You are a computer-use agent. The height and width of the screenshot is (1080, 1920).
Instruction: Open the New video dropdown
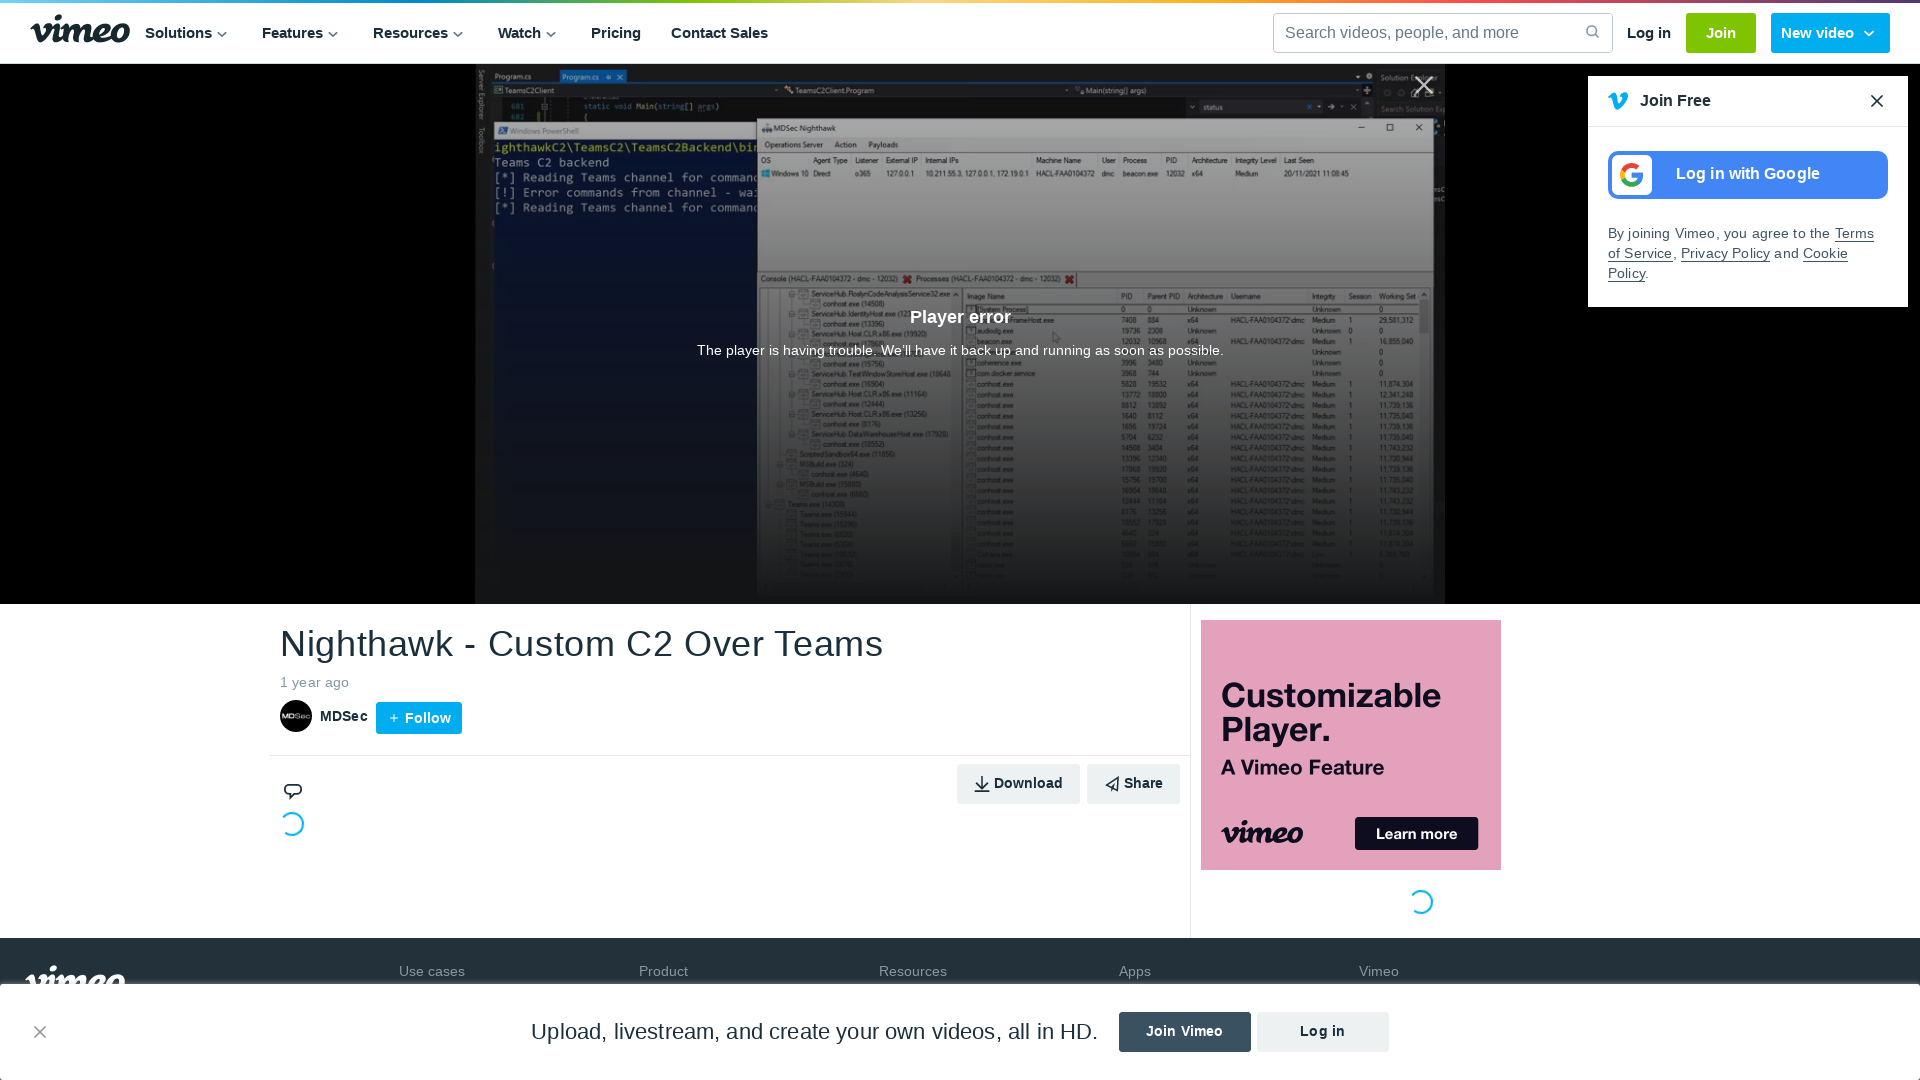coord(1830,33)
